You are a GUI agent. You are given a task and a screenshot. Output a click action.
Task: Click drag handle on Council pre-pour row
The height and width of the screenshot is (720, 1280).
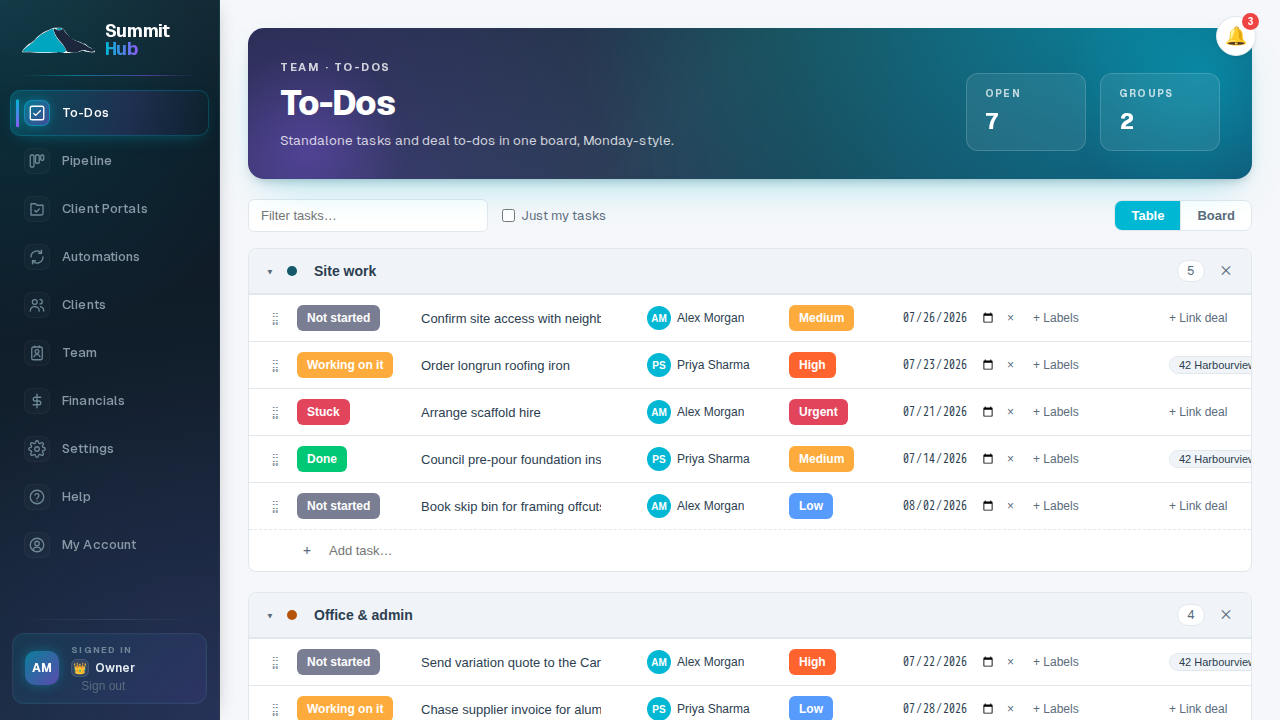pos(275,460)
